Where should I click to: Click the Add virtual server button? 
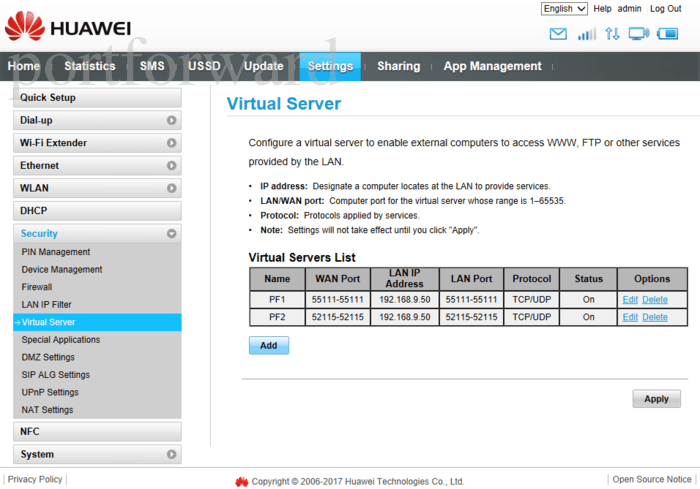pos(269,346)
